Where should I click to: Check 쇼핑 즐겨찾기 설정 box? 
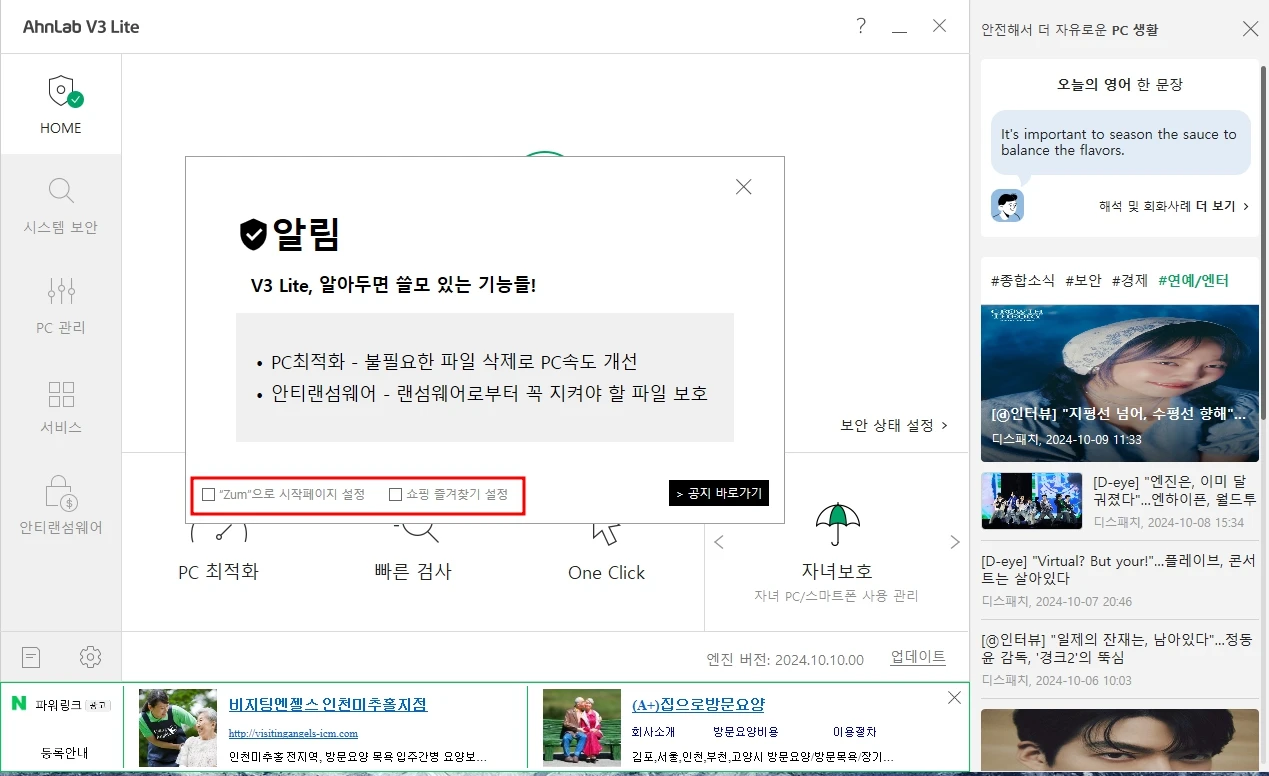[395, 494]
